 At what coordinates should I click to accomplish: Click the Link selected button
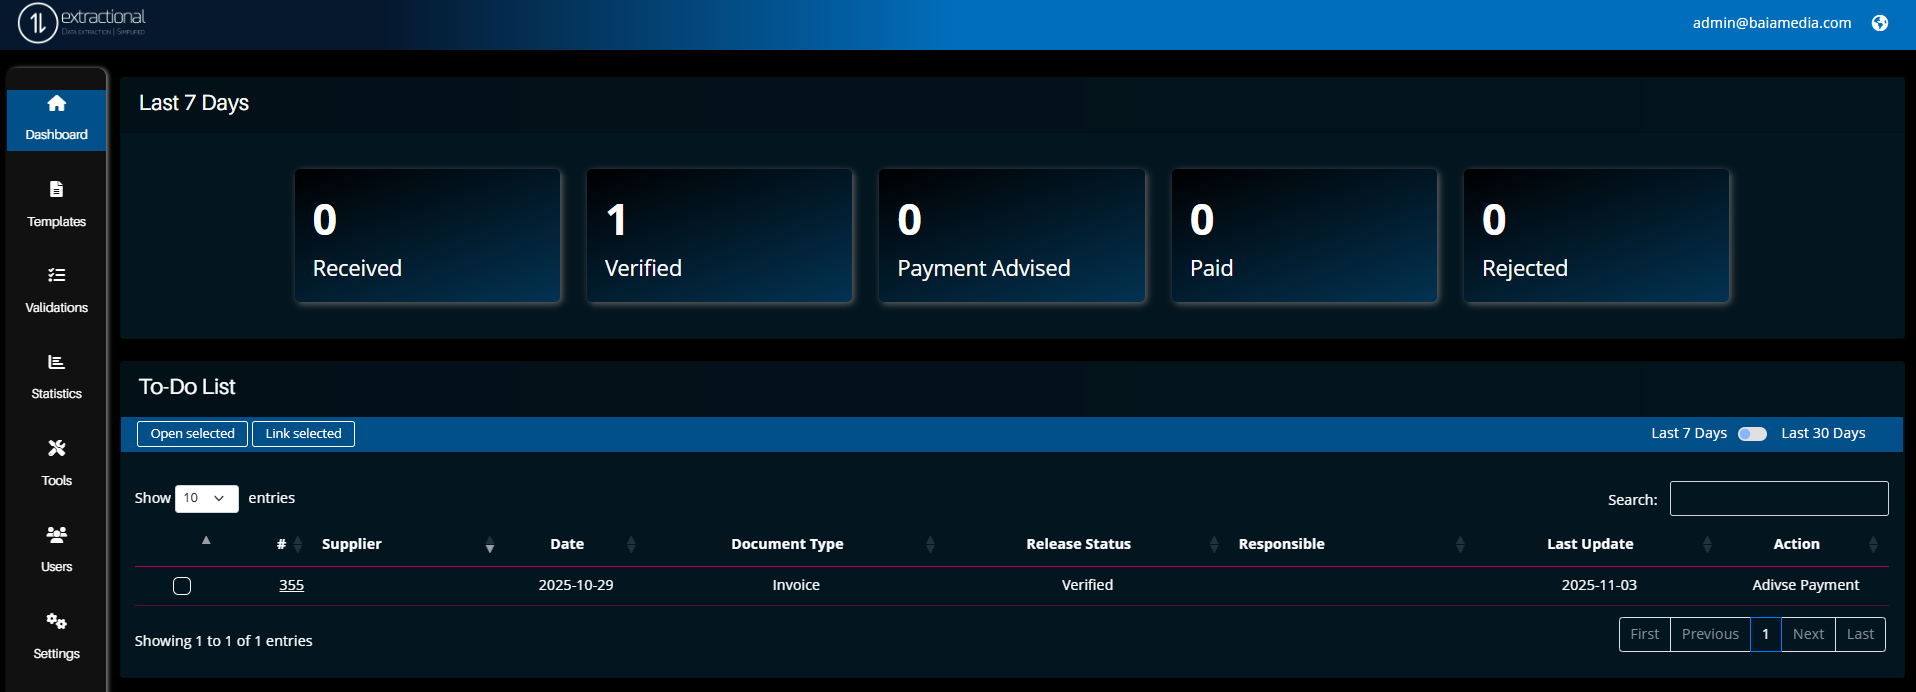coord(303,434)
